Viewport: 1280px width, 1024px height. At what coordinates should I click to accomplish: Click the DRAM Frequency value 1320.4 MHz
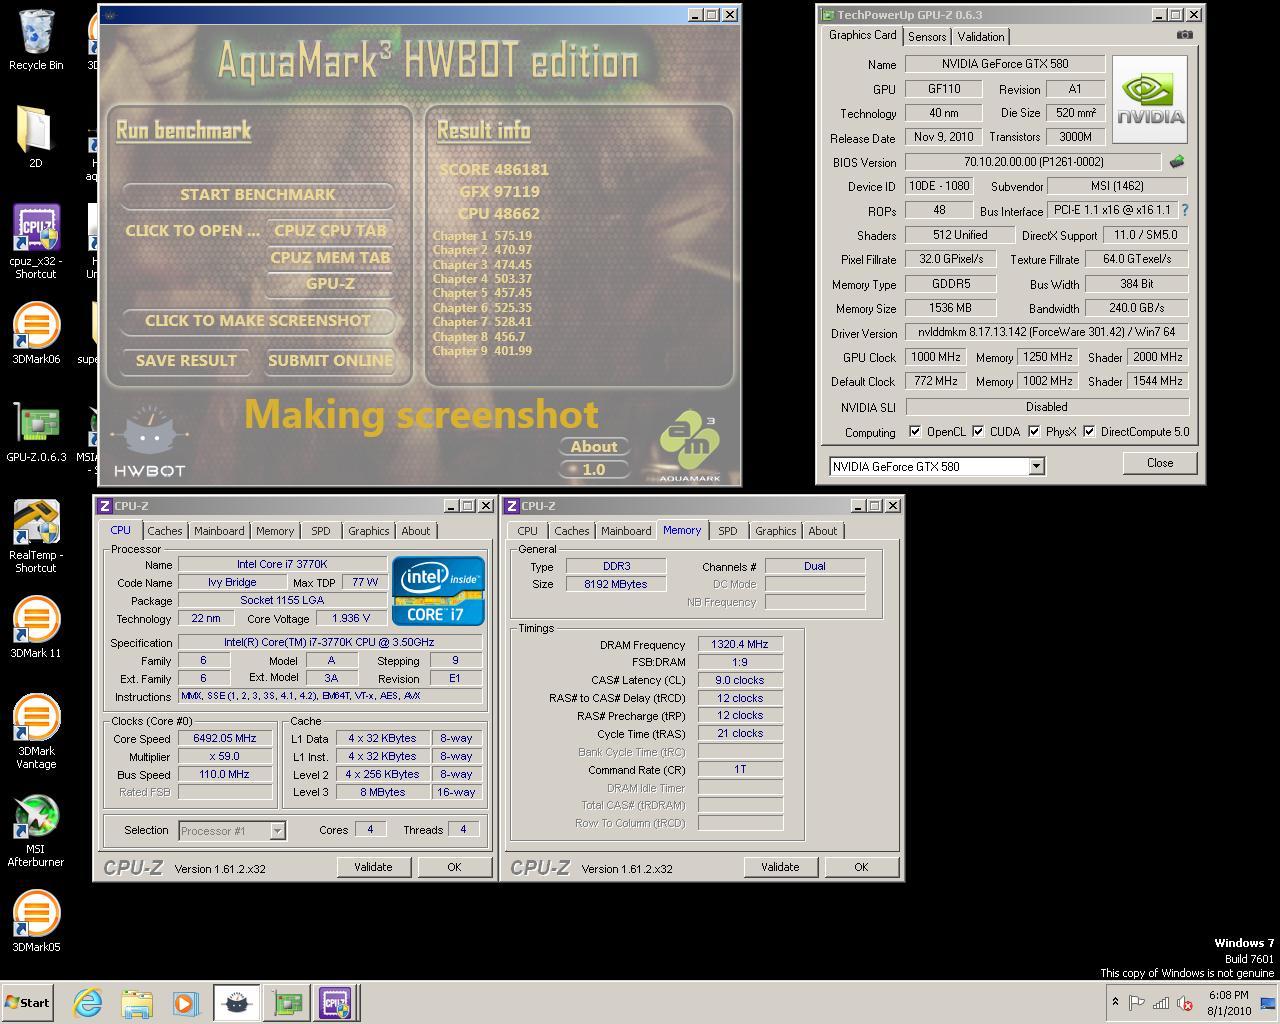coord(740,645)
